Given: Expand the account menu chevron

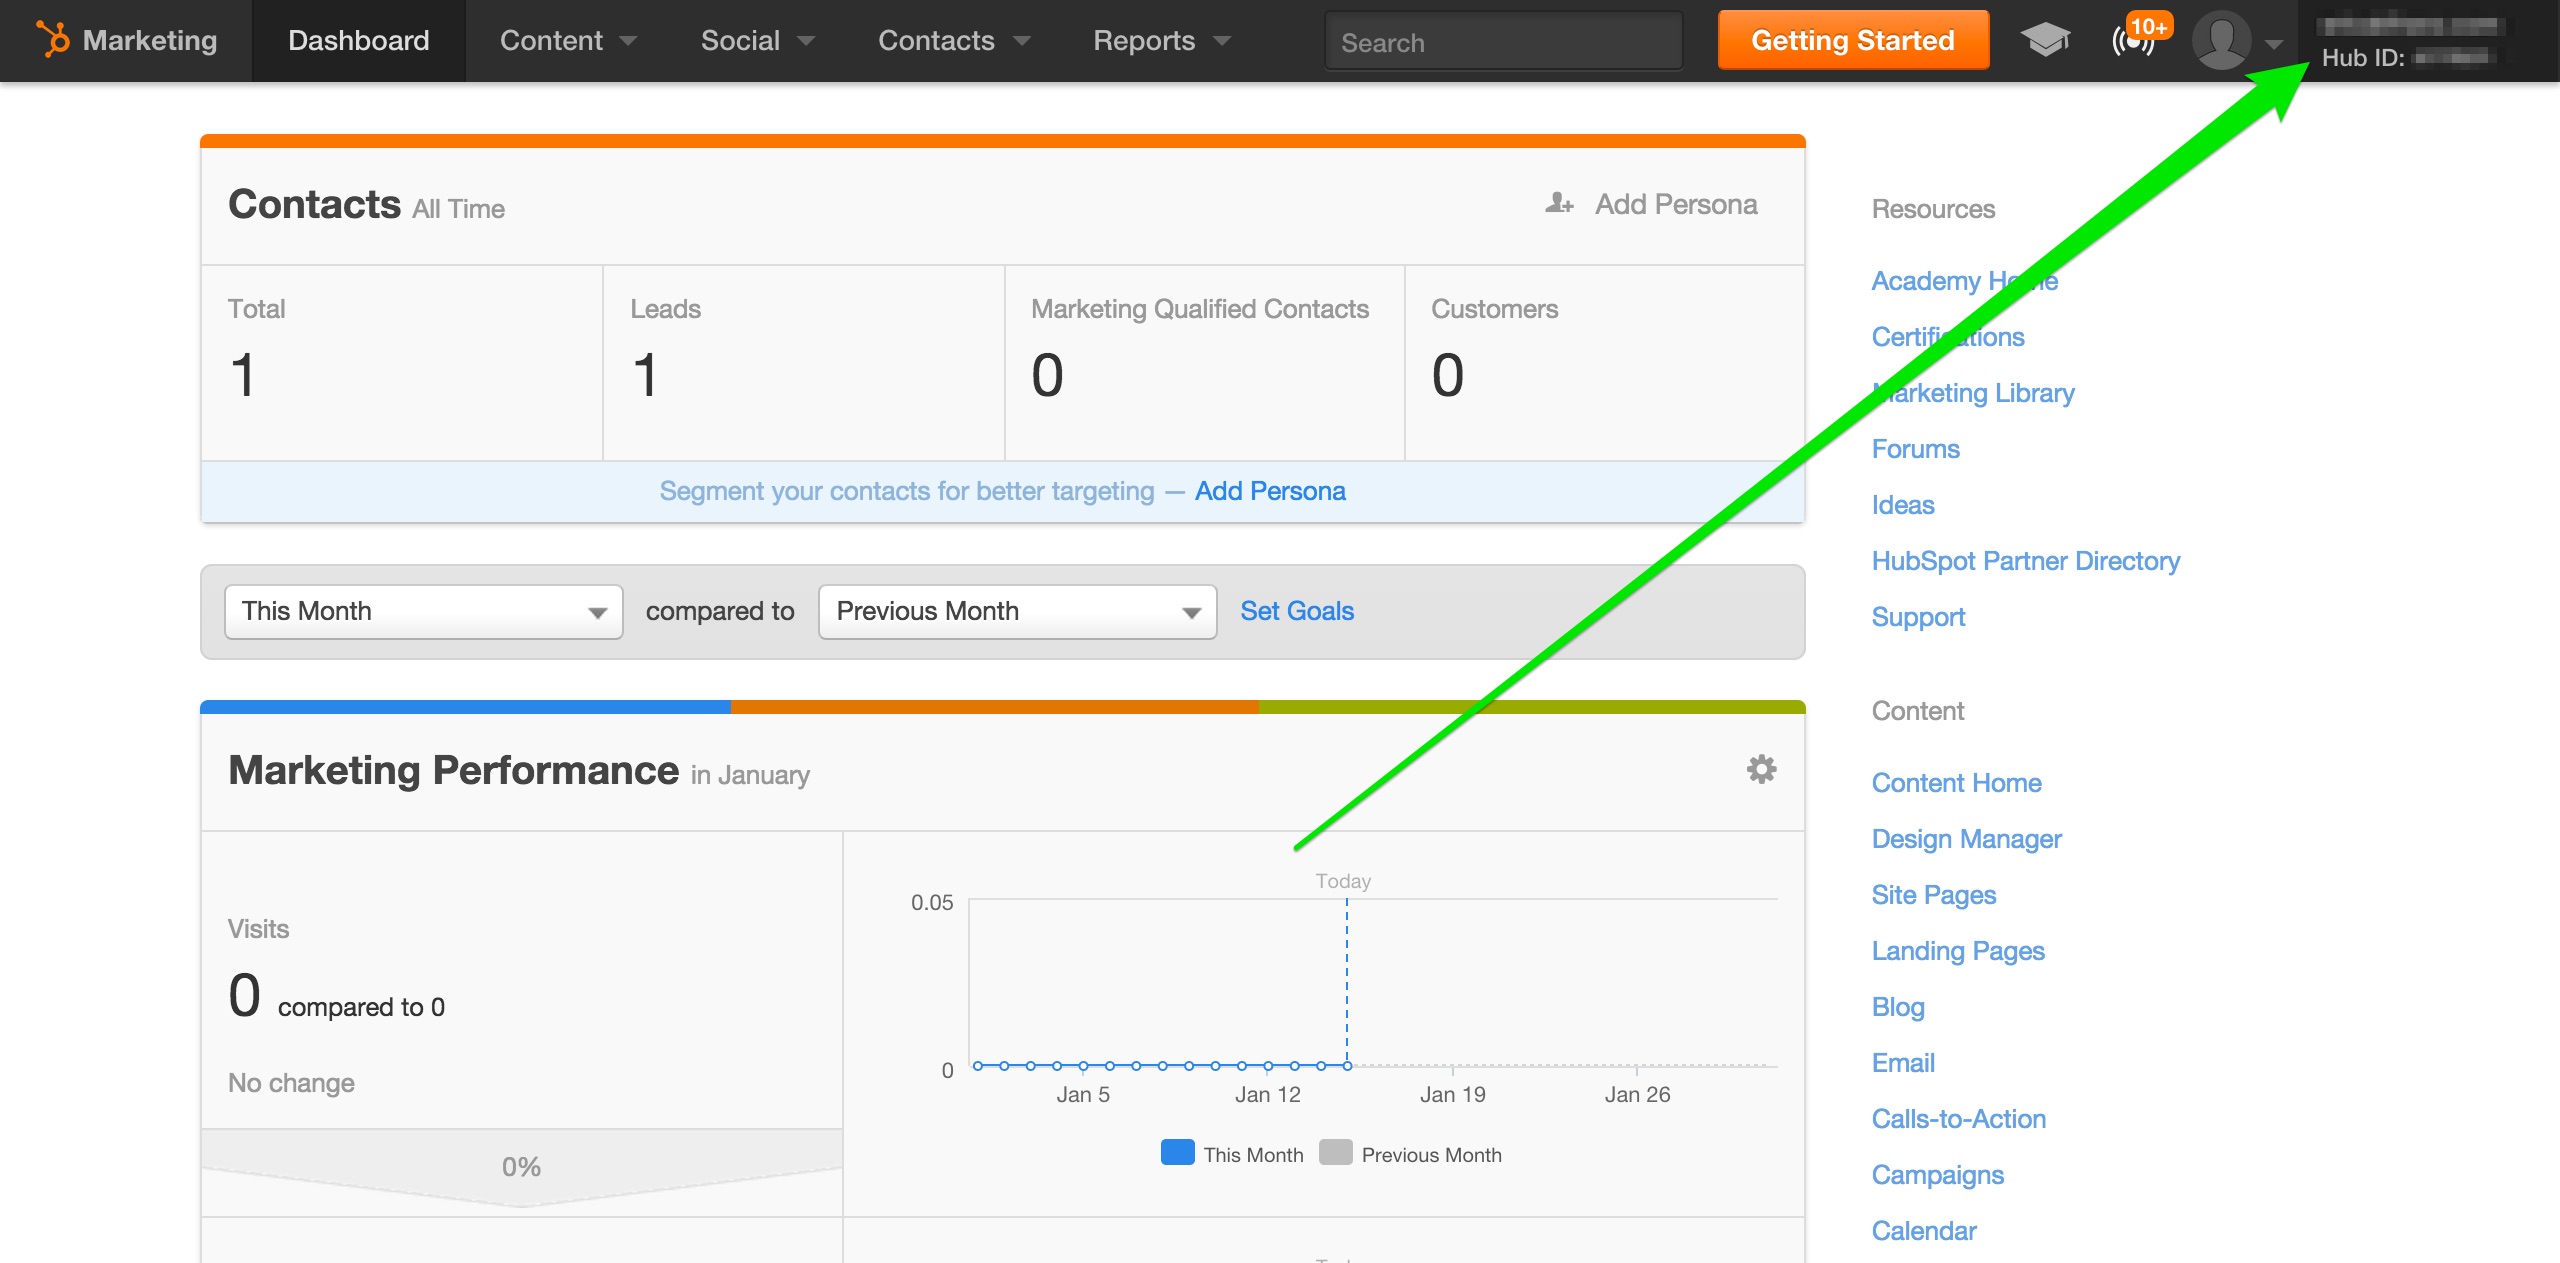Looking at the screenshot, I should click(2273, 43).
